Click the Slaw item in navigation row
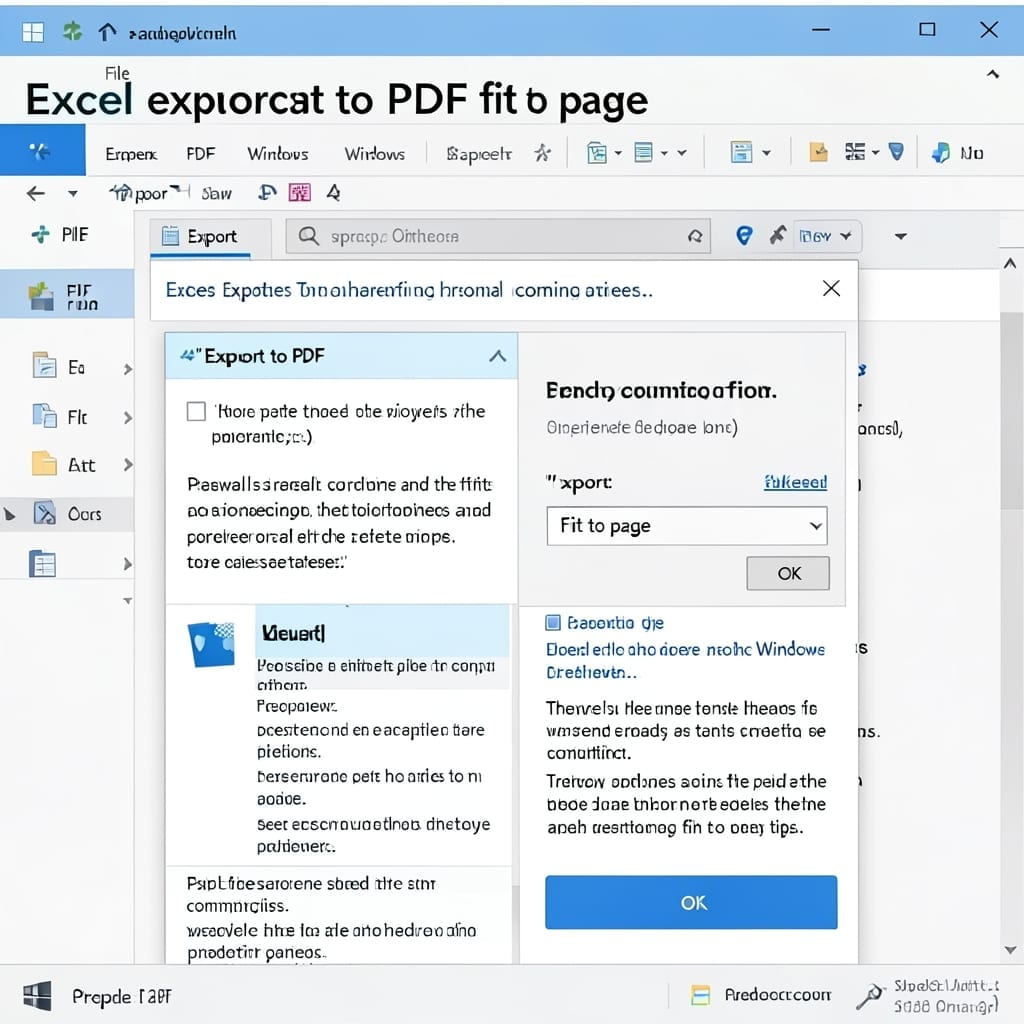Screen dimensions: 1024x1024 216,193
